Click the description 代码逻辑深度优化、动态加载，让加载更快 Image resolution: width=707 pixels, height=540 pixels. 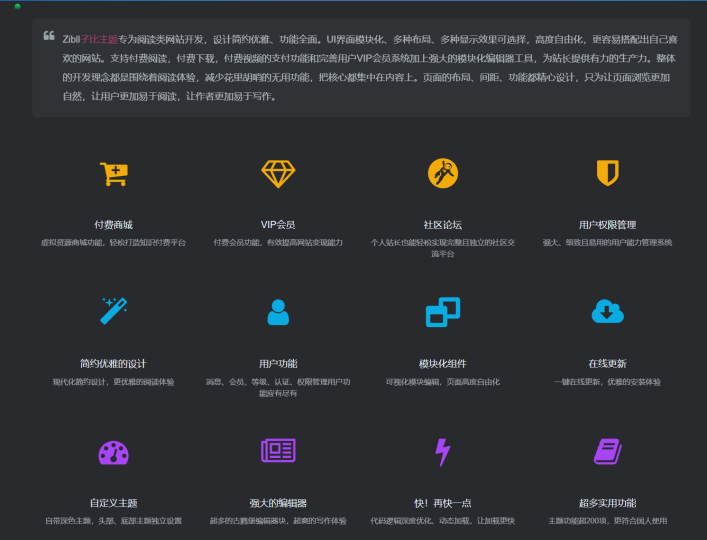(x=443, y=521)
